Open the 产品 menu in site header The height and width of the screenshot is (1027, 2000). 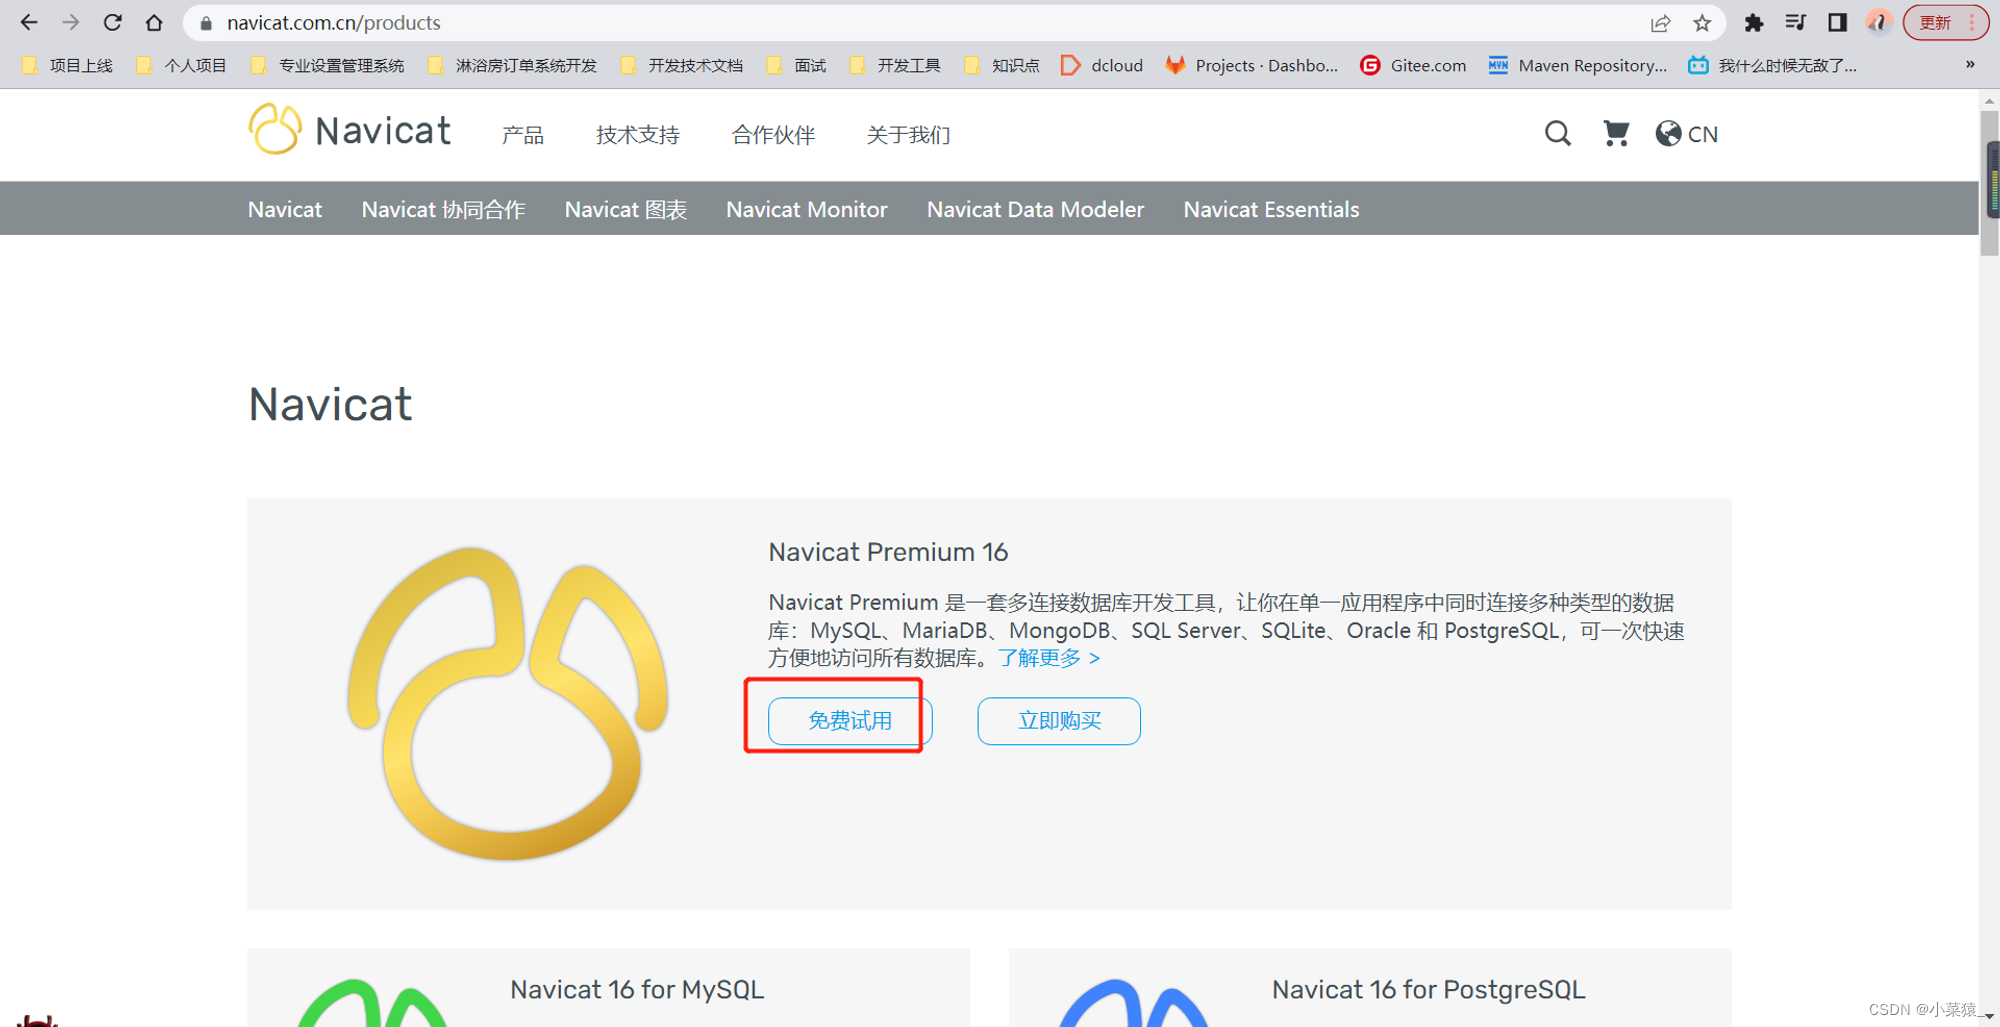[523, 134]
